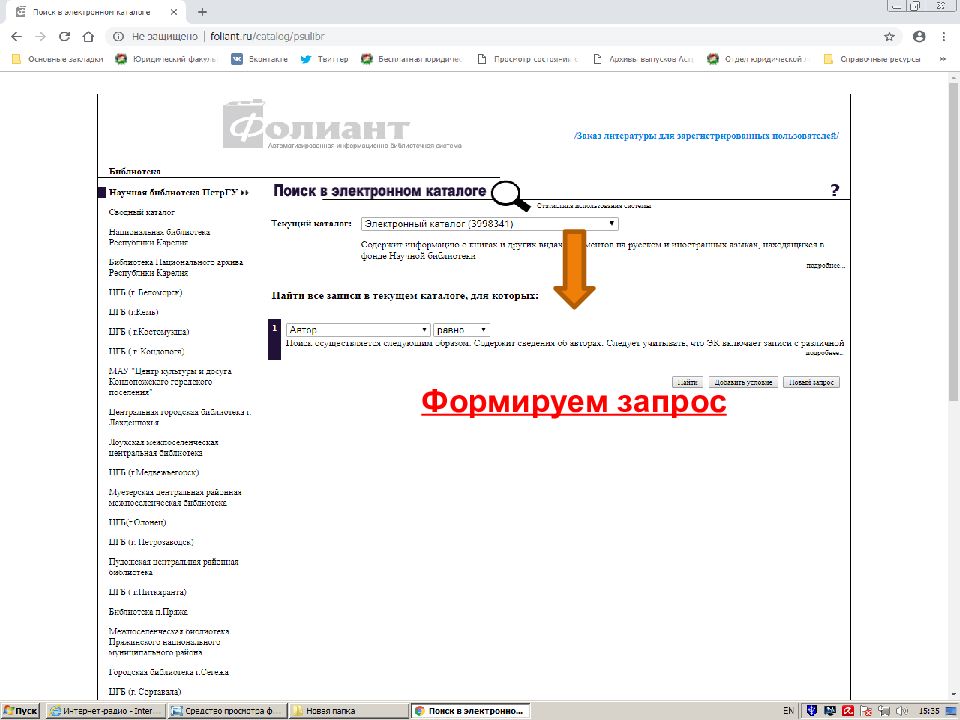Open the browser profile avatar icon

coord(919,36)
